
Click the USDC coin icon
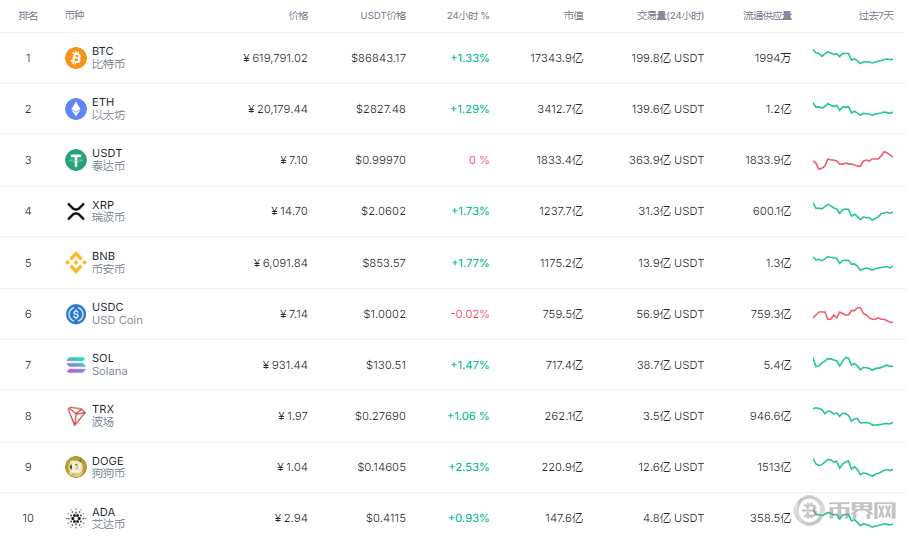(x=75, y=314)
